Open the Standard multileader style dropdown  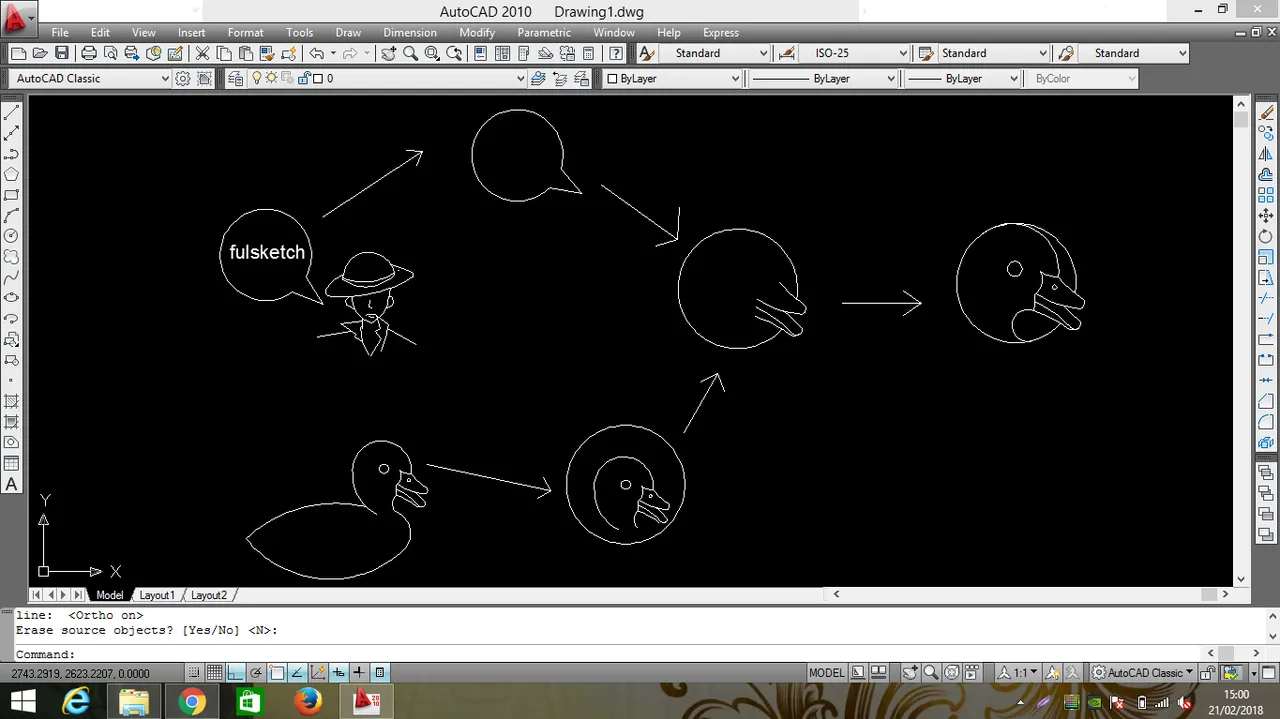(1133, 53)
